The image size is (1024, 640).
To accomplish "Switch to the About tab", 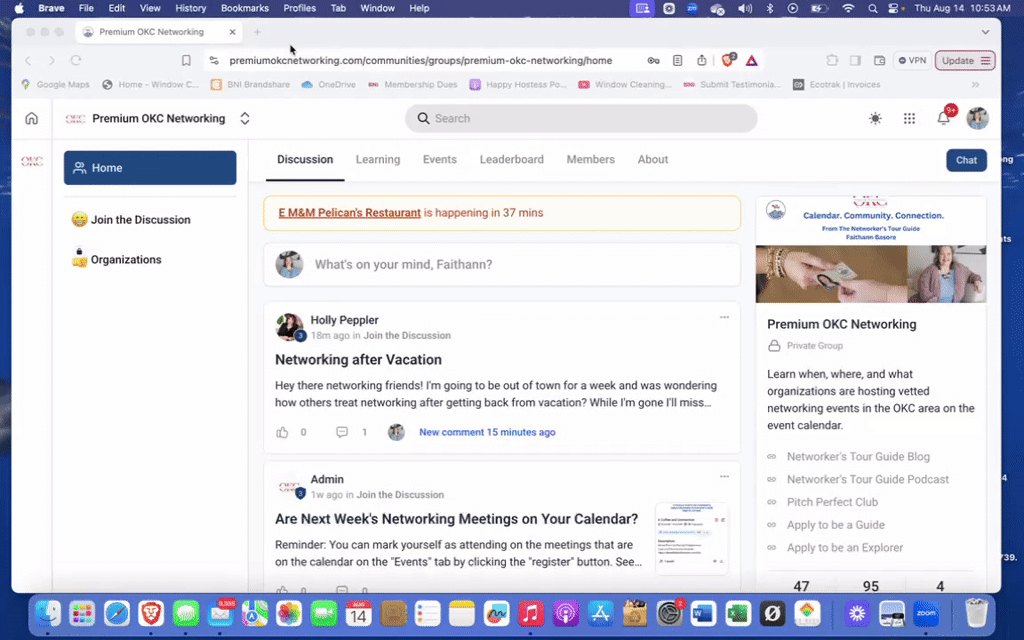I will (652, 159).
